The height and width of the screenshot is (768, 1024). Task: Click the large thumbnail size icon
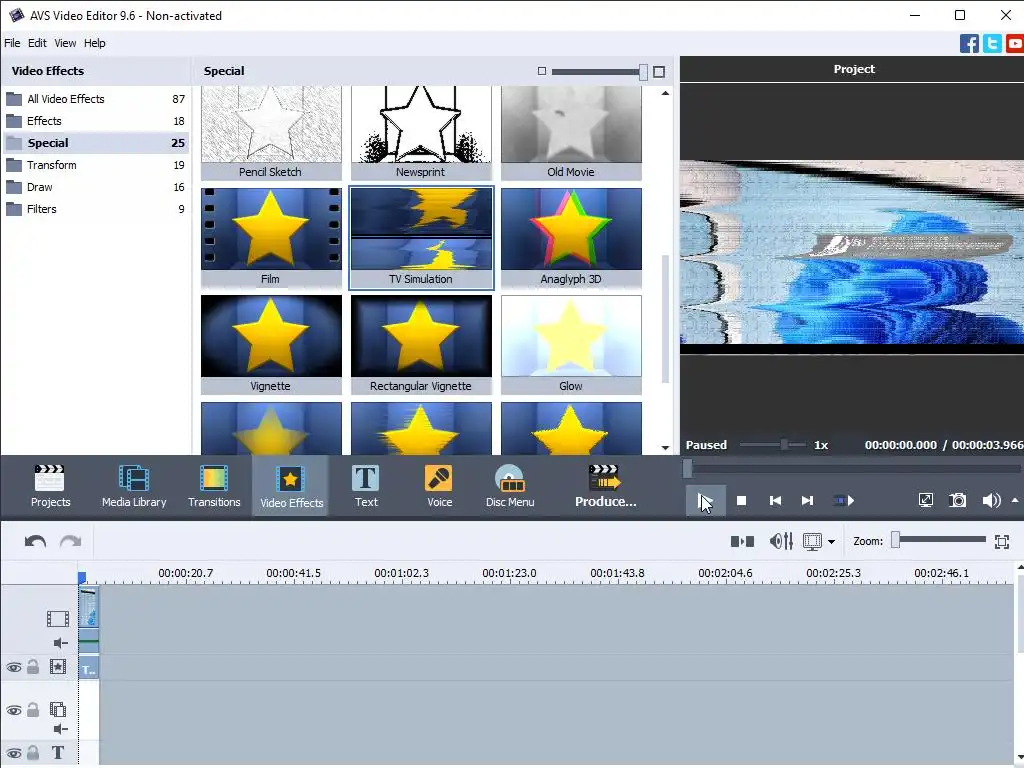coord(659,71)
